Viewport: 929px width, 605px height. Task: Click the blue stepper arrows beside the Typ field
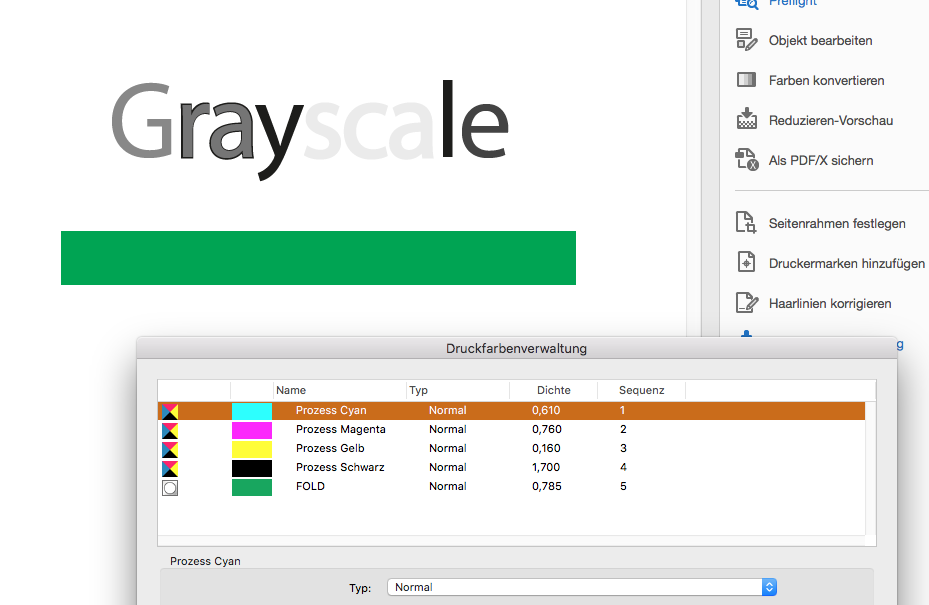(768, 587)
